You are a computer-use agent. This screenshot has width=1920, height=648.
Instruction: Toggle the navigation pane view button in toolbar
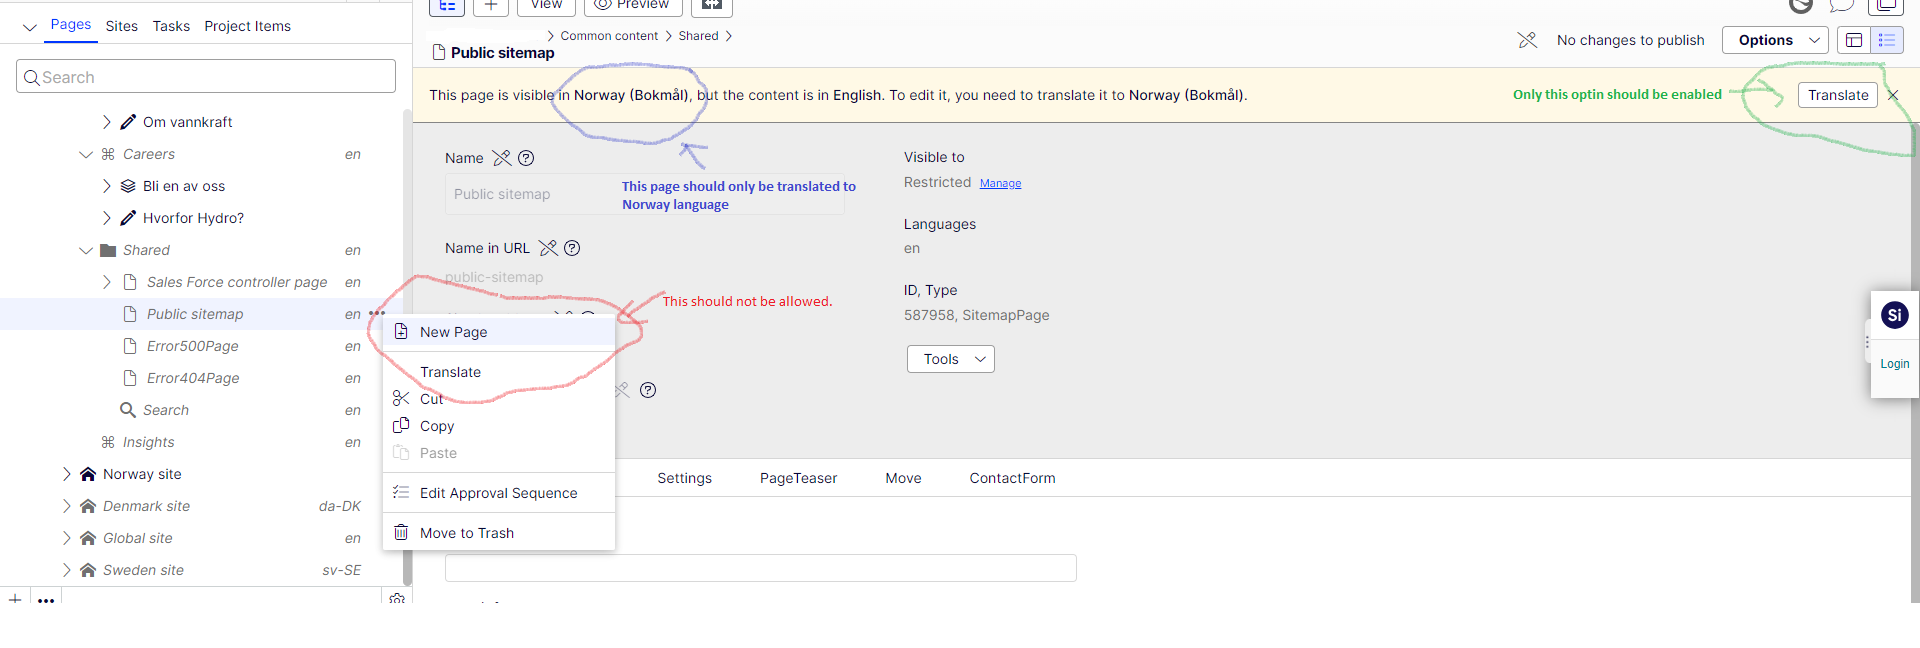(x=447, y=6)
